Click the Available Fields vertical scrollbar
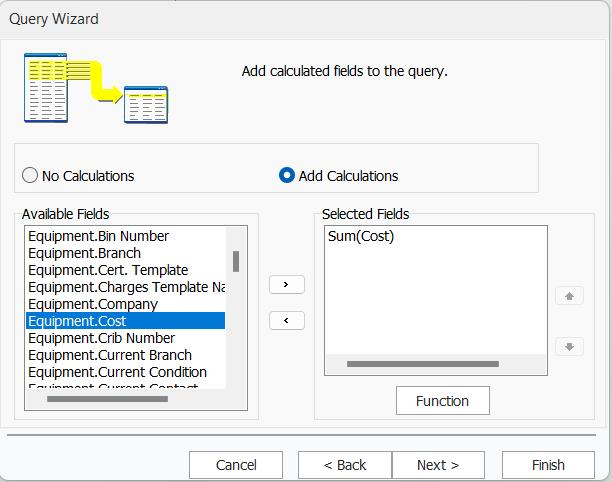 coord(236,262)
